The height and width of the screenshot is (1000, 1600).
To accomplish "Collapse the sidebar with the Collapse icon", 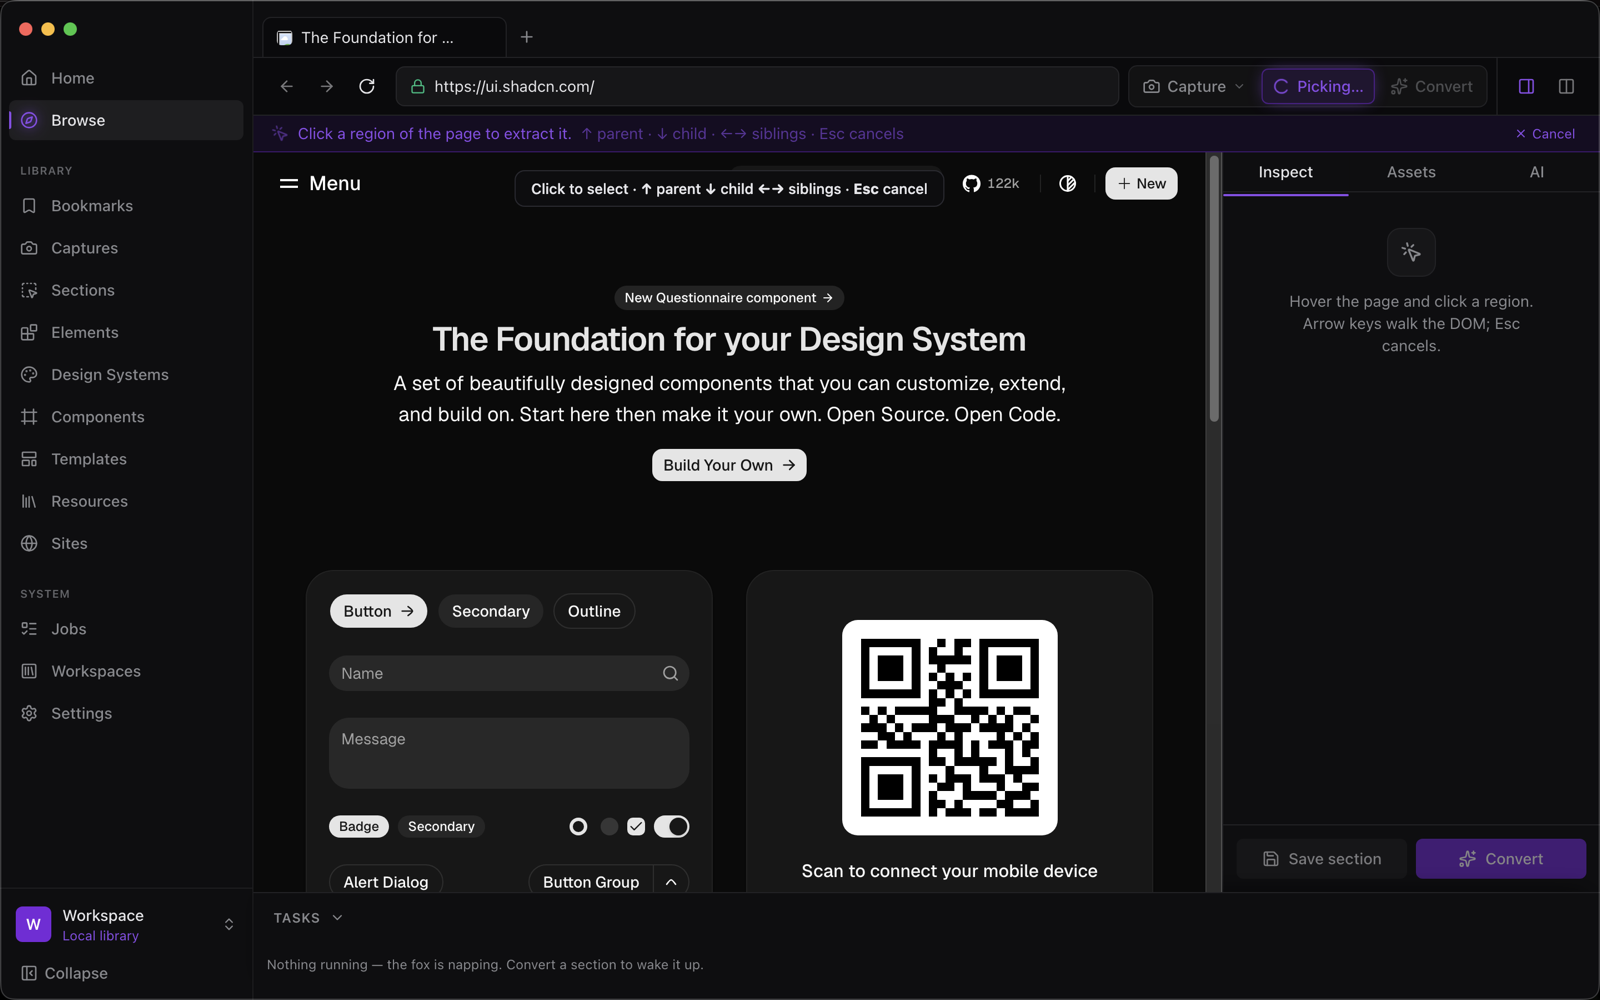I will (30, 973).
